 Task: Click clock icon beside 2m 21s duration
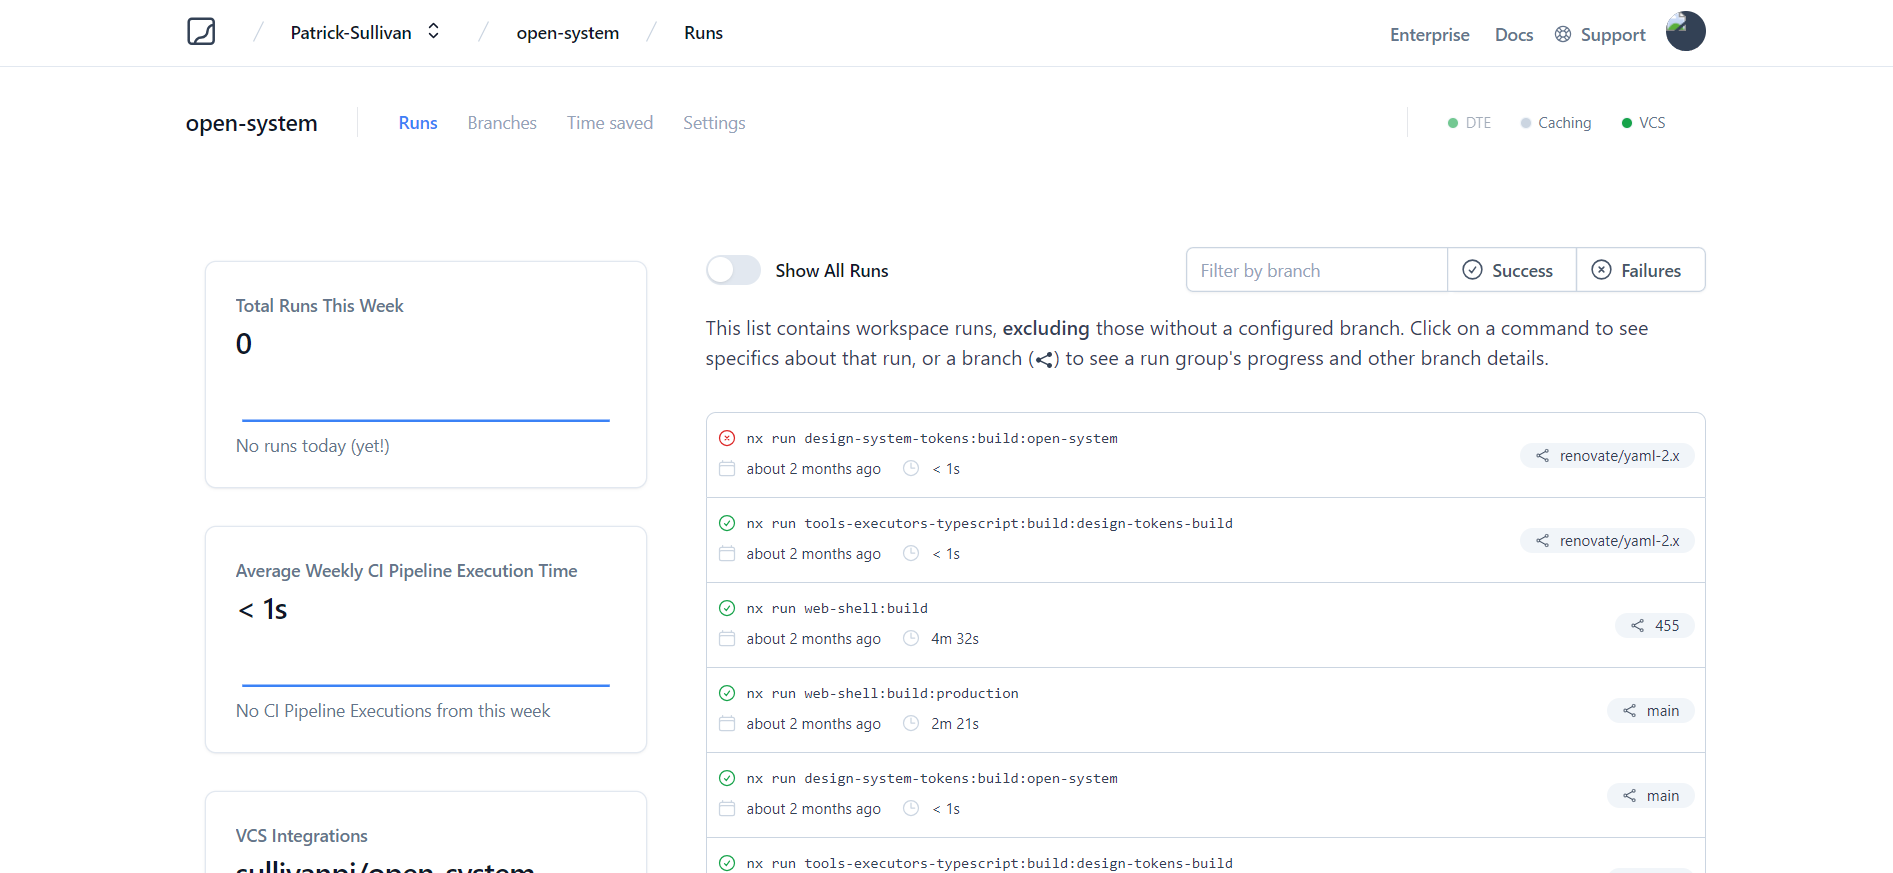pos(911,723)
